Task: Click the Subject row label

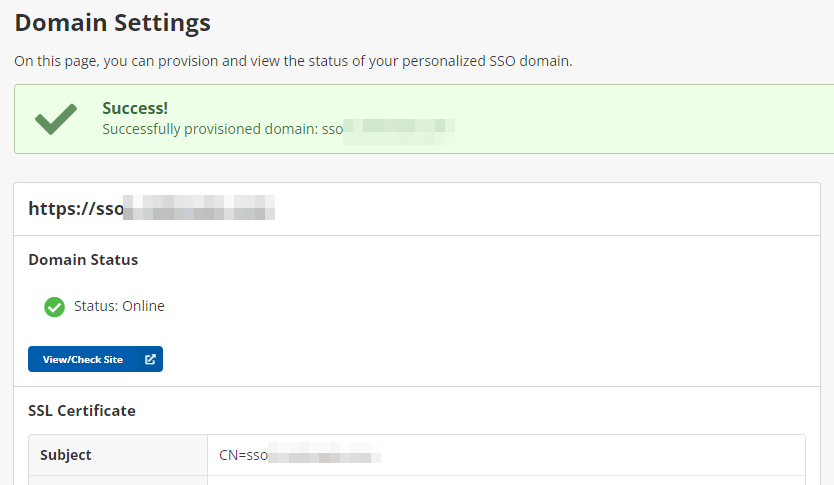Action: 66,455
